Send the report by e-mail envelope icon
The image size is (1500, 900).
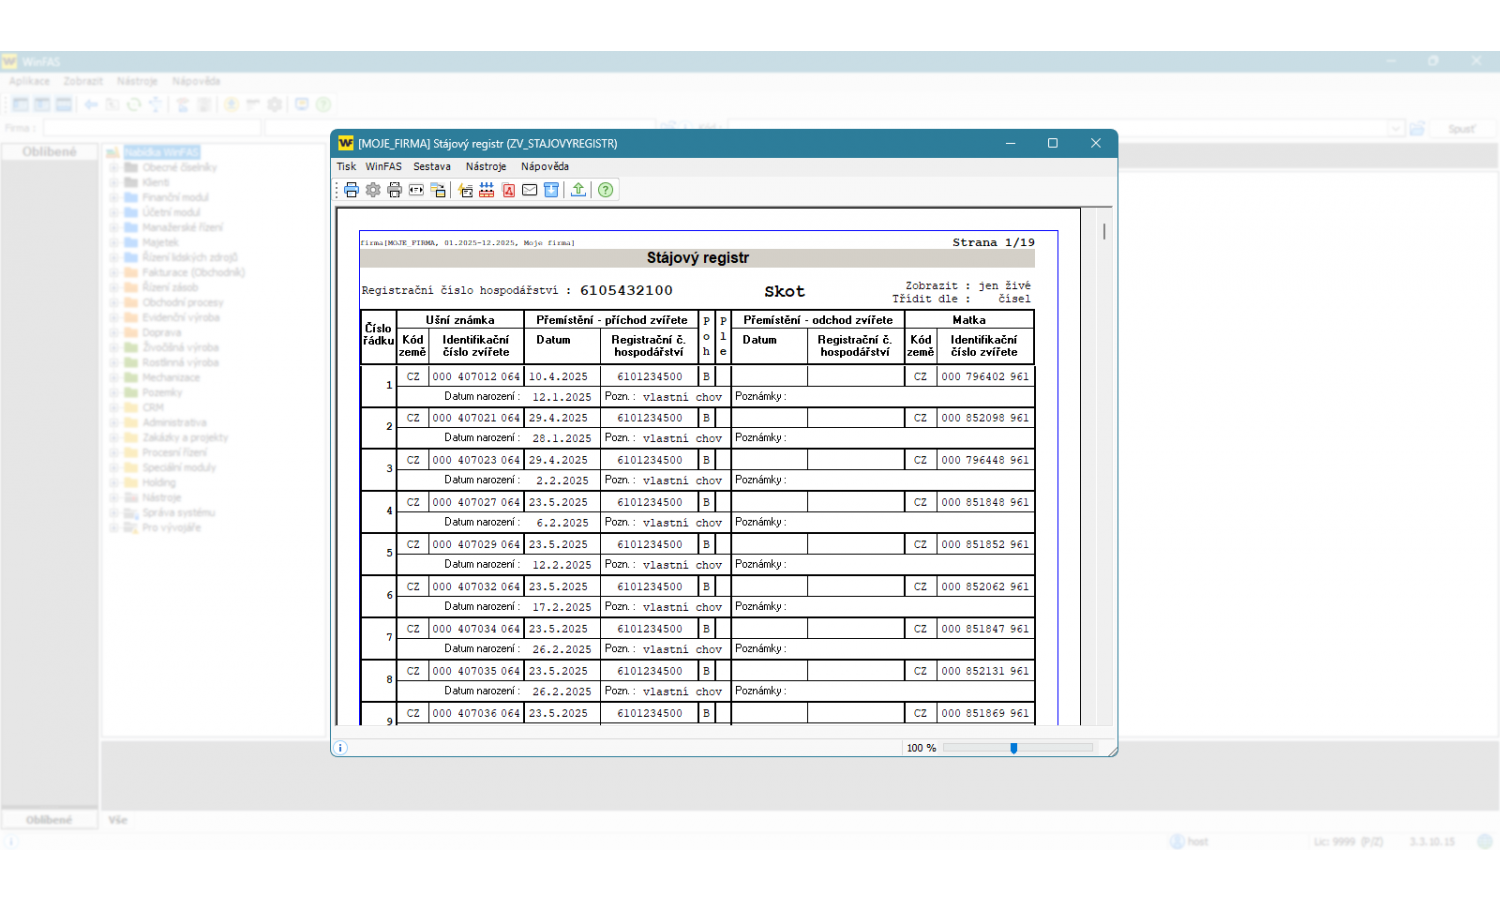(530, 190)
